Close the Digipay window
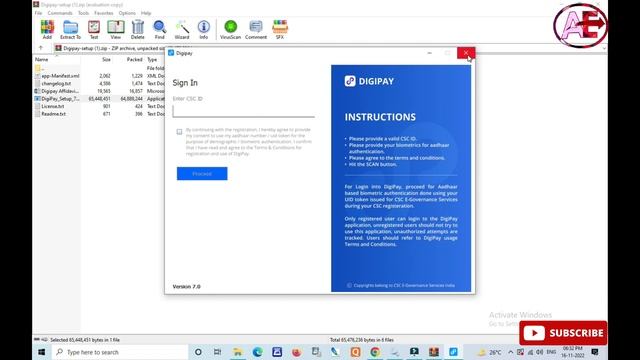Image resolution: width=640 pixels, height=360 pixels. coord(466,53)
